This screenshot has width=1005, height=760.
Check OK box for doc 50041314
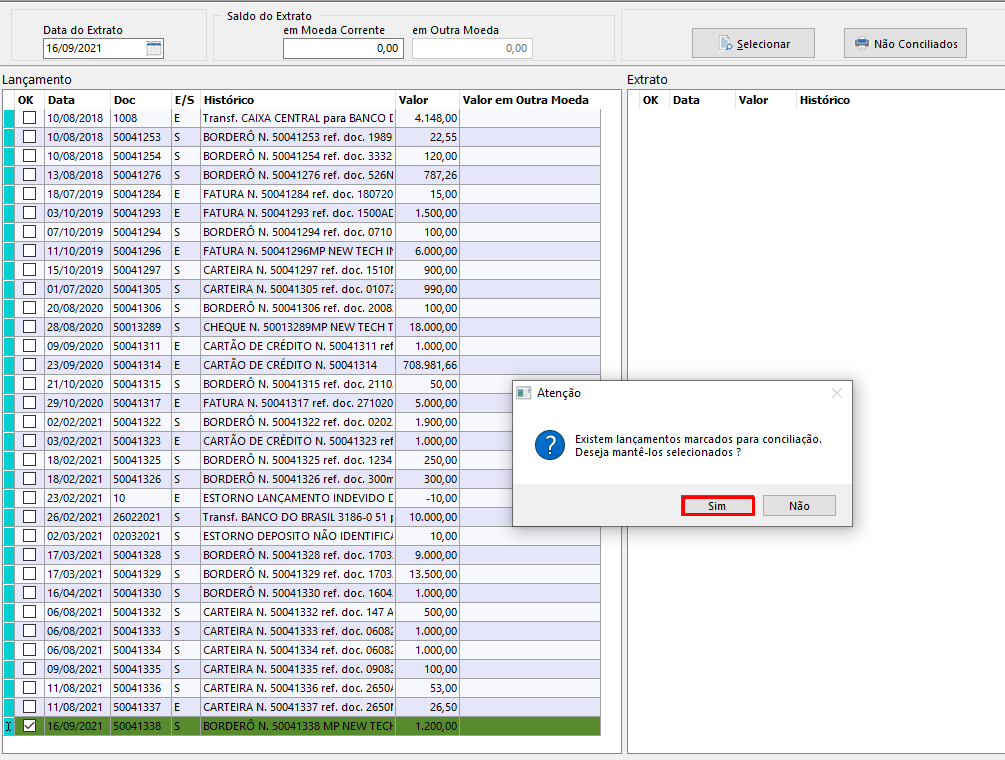click(x=29, y=365)
